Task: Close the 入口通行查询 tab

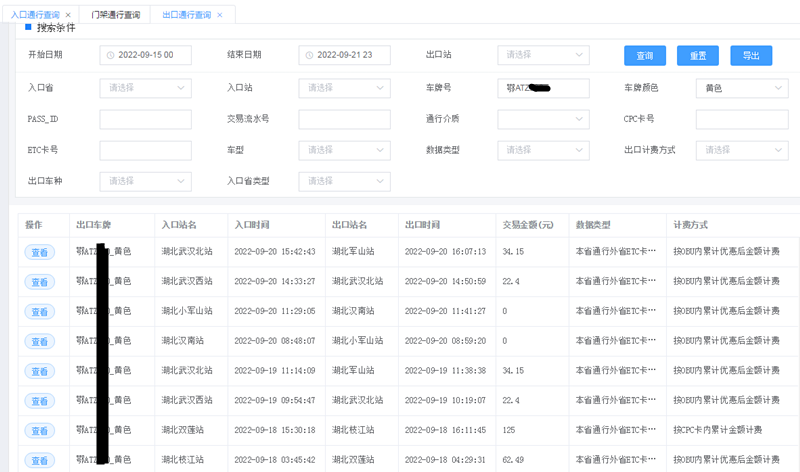Action: pyautogui.click(x=68, y=15)
